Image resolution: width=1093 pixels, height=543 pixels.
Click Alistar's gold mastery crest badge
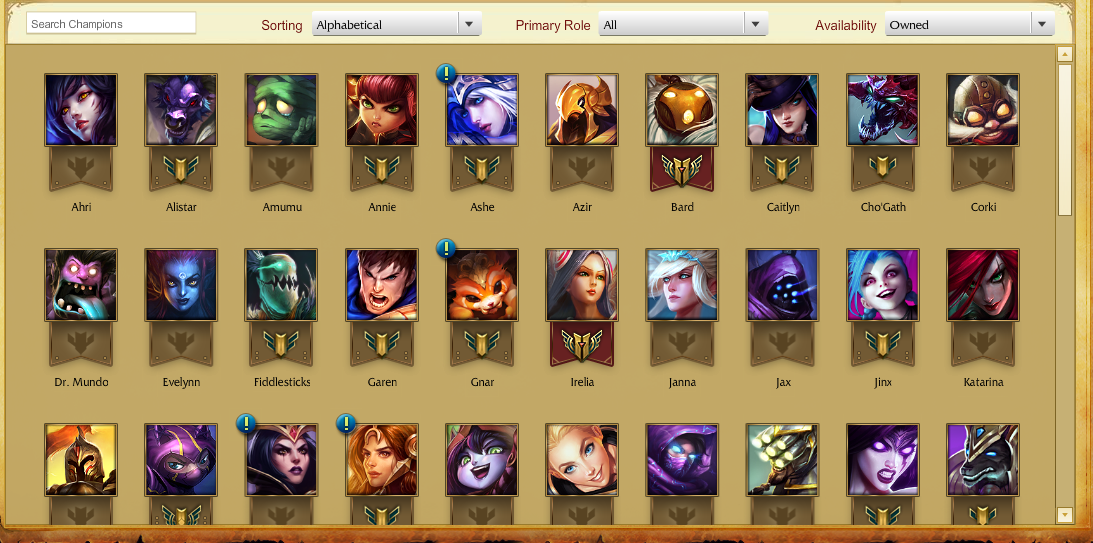(181, 168)
